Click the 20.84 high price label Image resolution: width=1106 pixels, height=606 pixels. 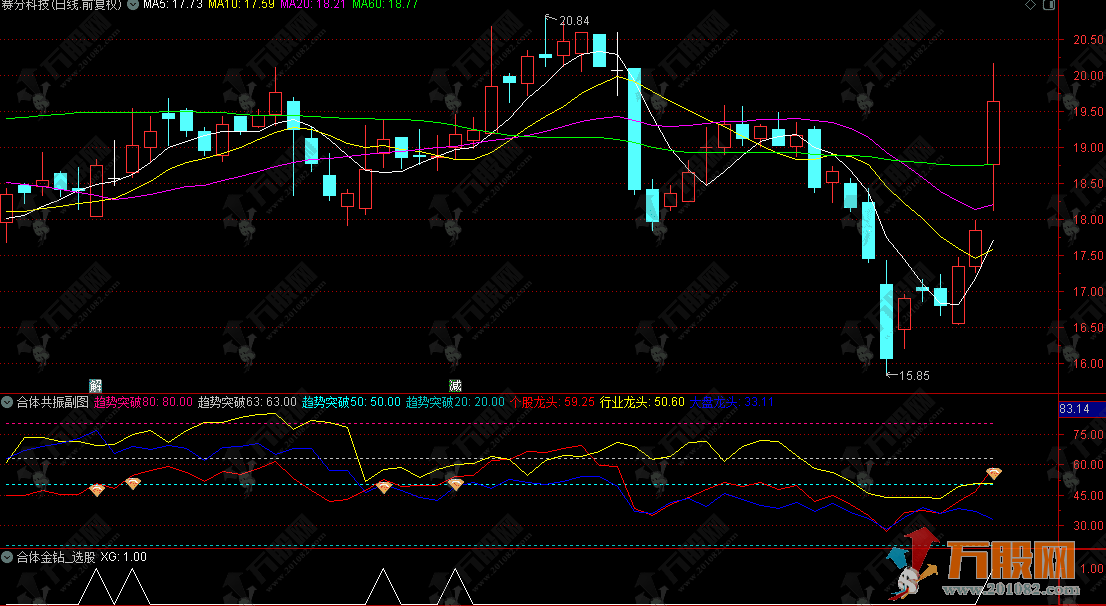click(x=574, y=21)
